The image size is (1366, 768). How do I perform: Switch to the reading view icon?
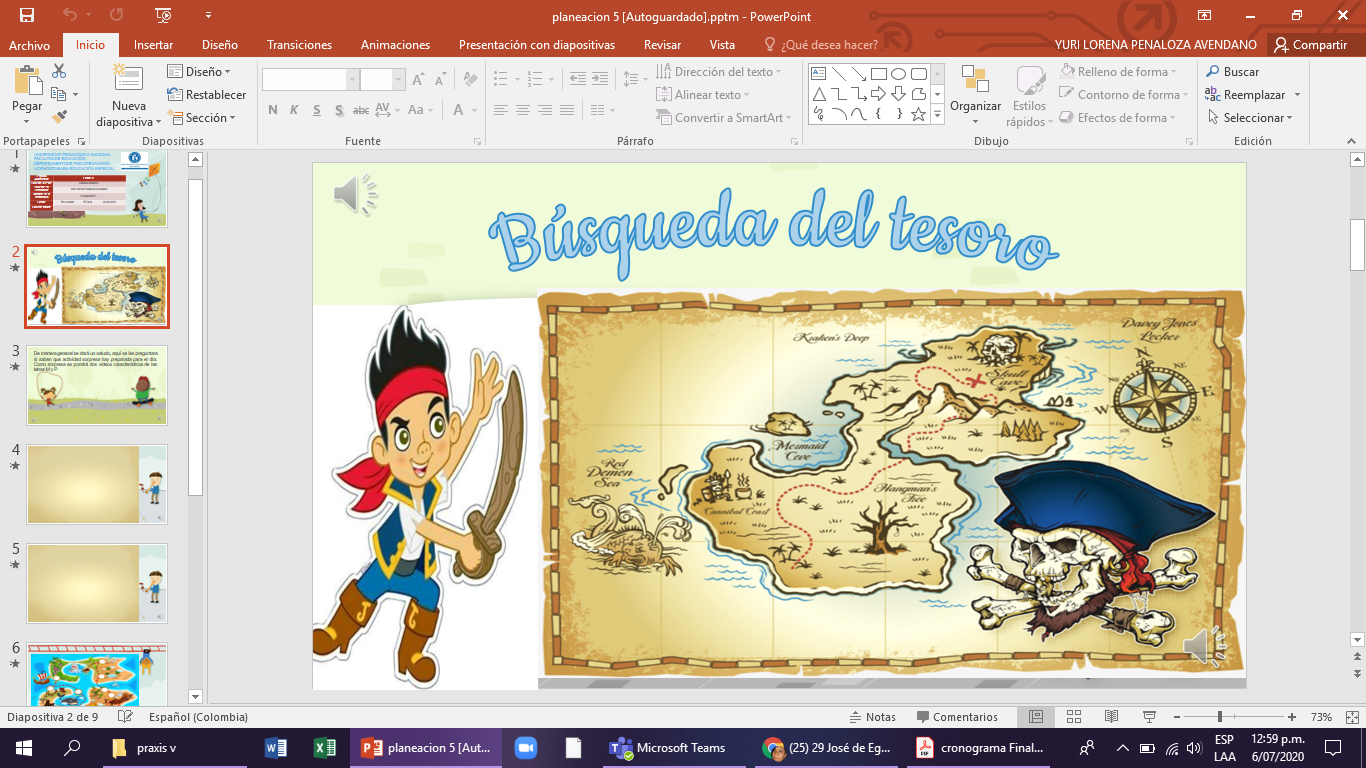(1111, 717)
